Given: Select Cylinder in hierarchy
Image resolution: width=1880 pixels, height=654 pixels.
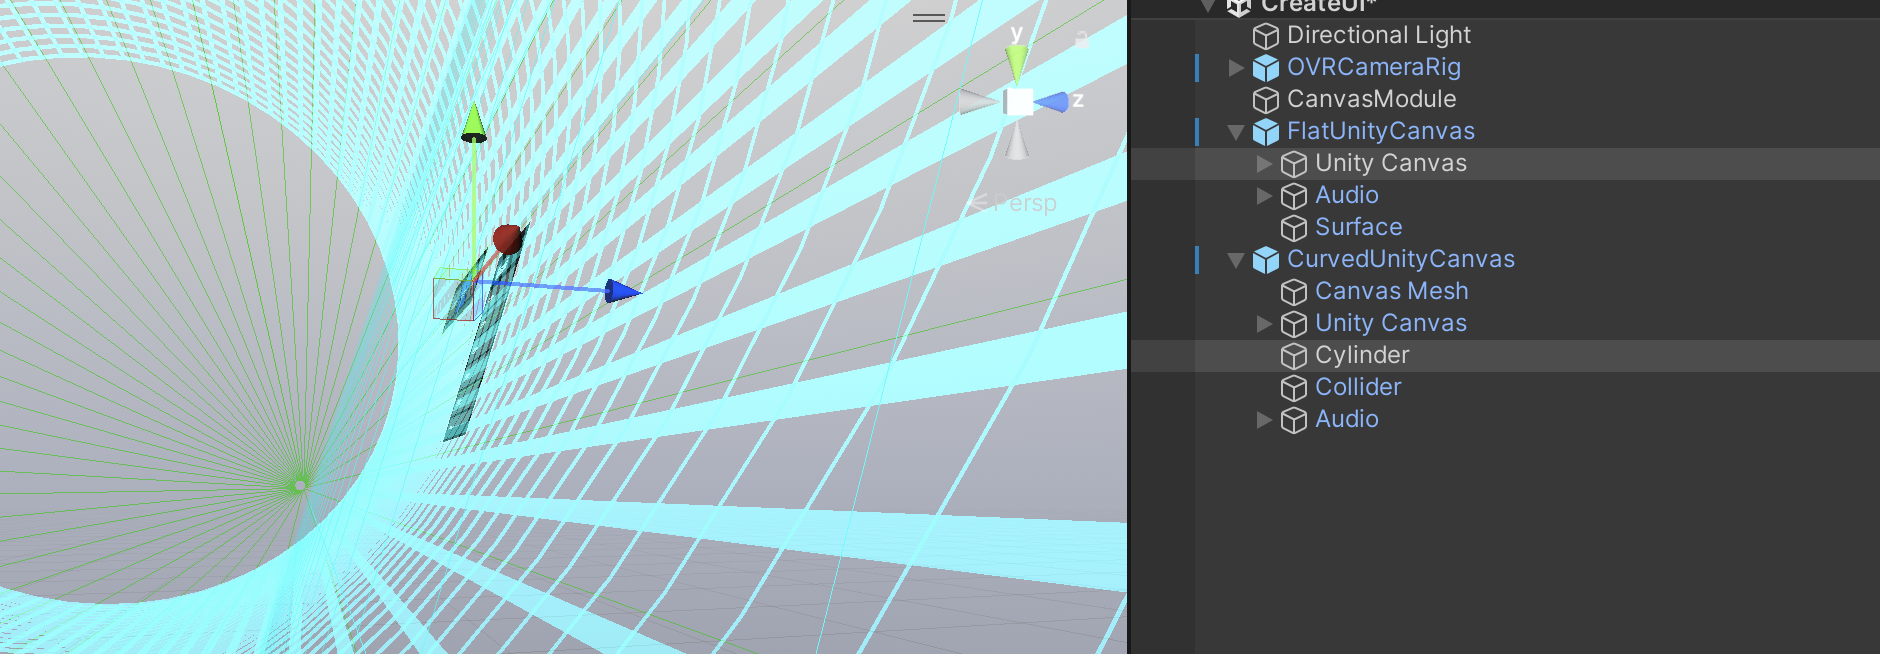Looking at the screenshot, I should pos(1362,355).
